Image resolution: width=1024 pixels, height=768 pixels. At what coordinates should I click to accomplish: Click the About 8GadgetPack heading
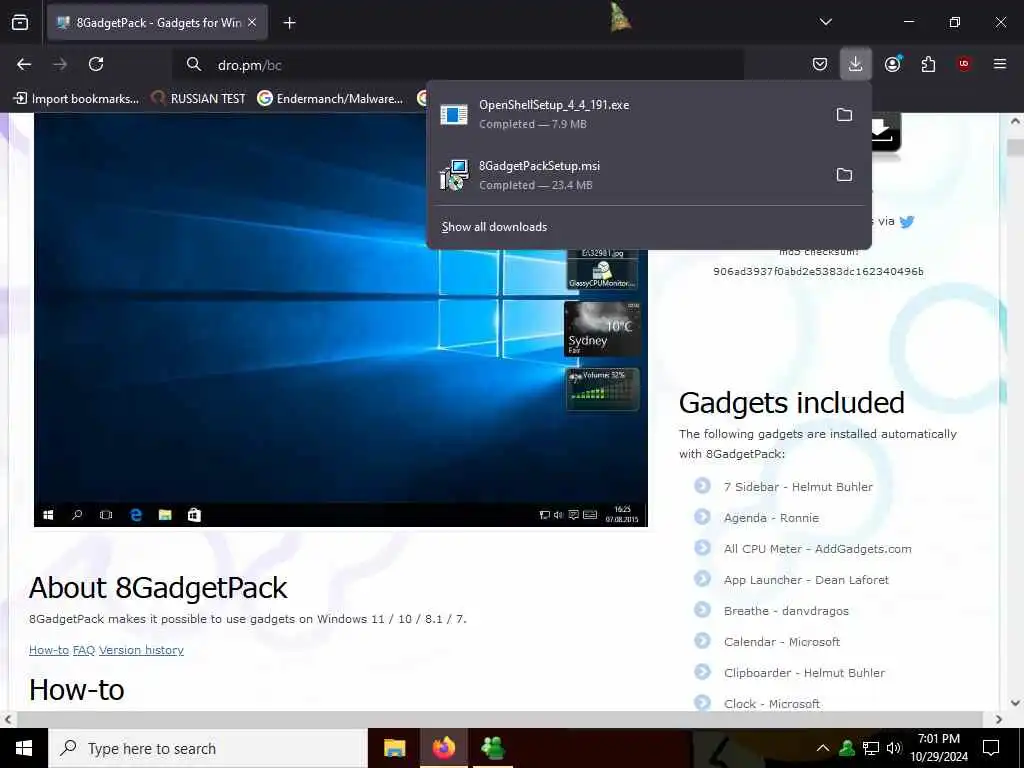pos(158,588)
